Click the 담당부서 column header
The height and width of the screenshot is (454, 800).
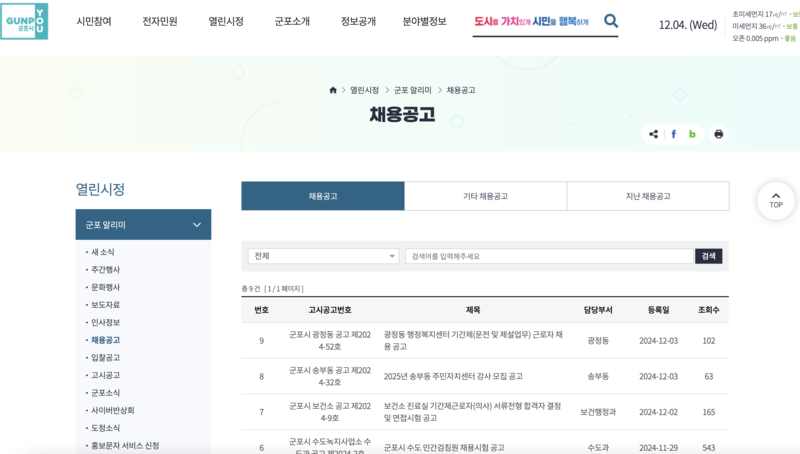[x=598, y=310]
